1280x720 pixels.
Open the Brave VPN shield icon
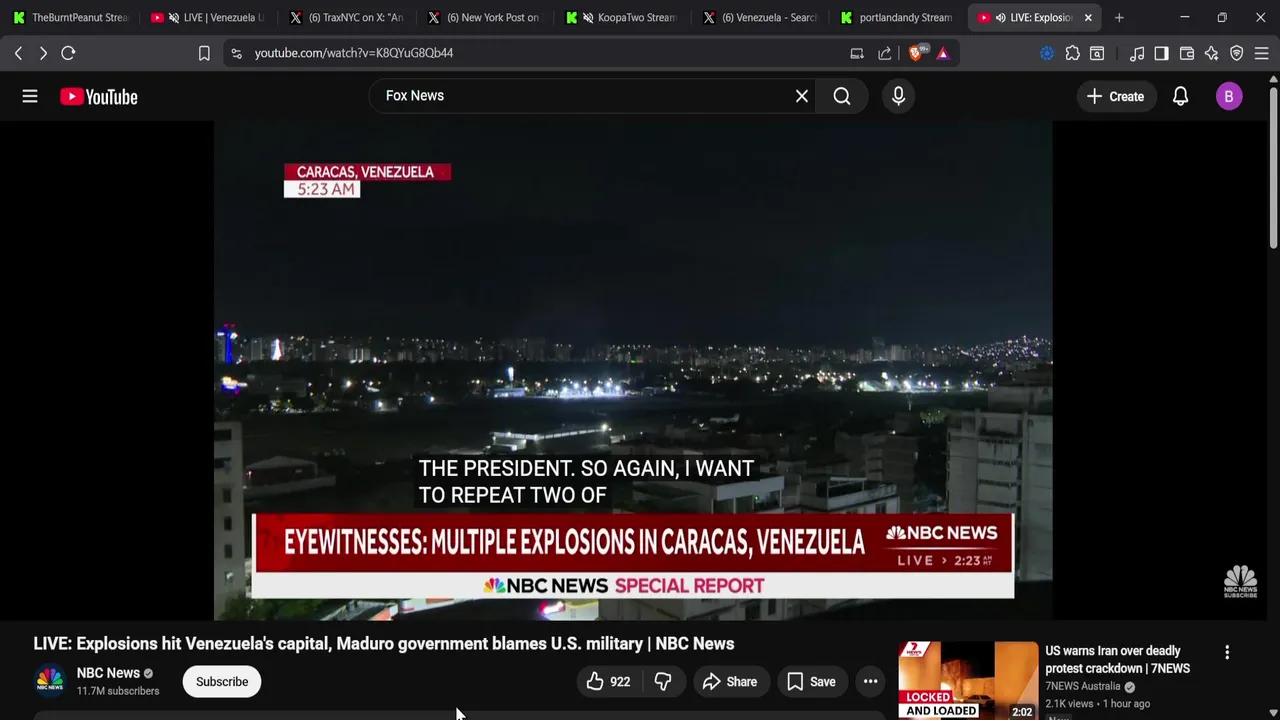[x=1237, y=53]
